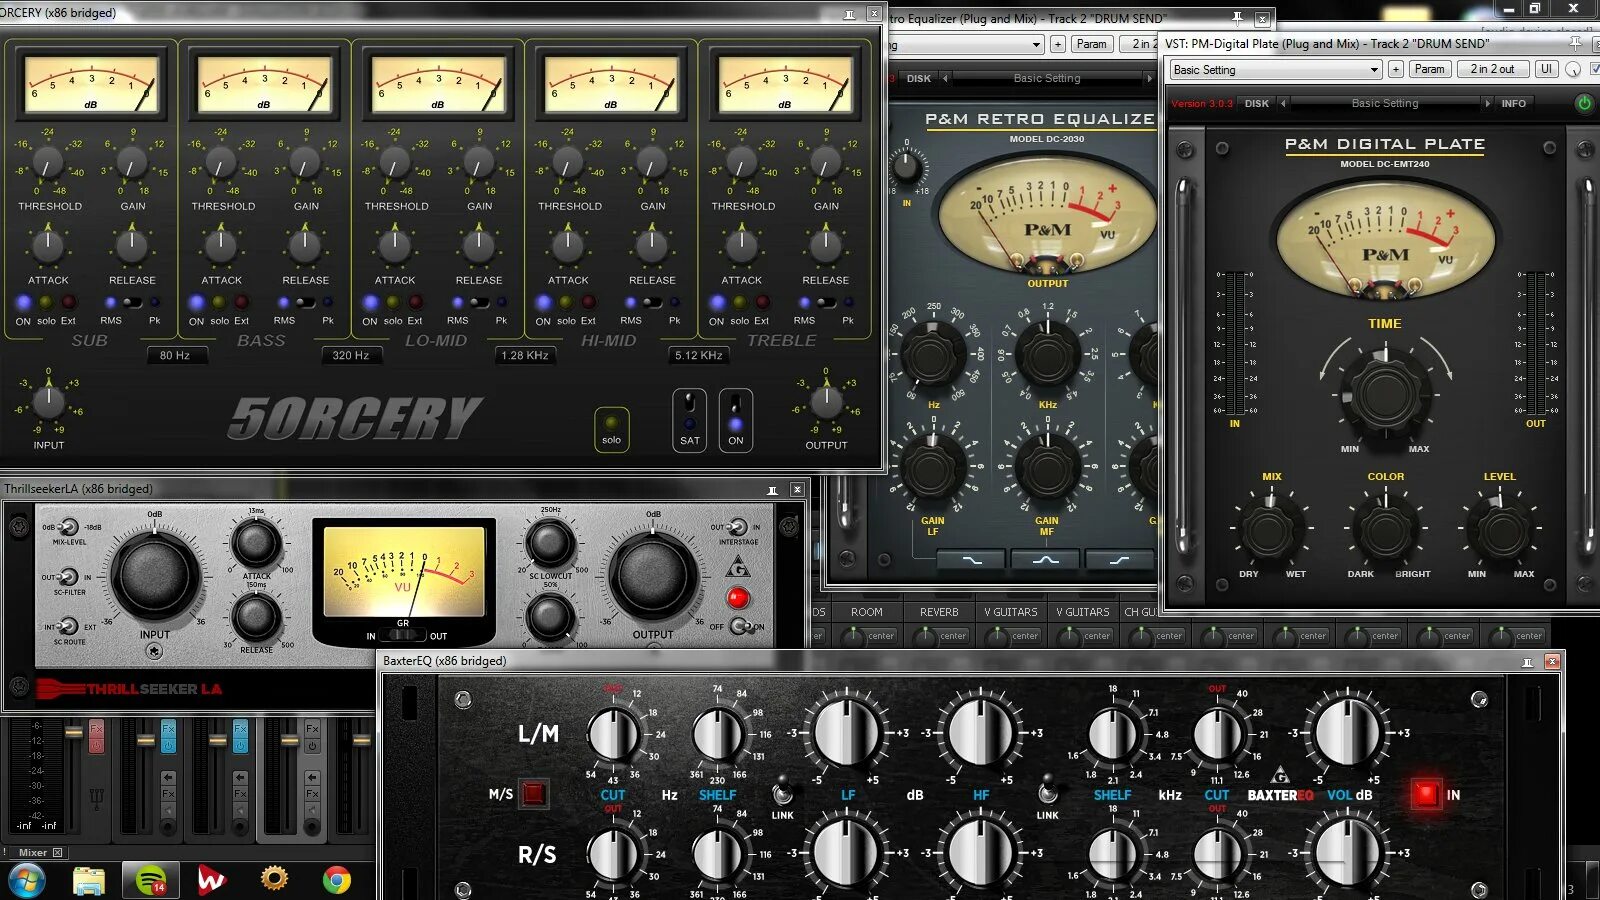Image resolution: width=1600 pixels, height=900 pixels.
Task: Click the ROOM track tab
Action: [867, 612]
